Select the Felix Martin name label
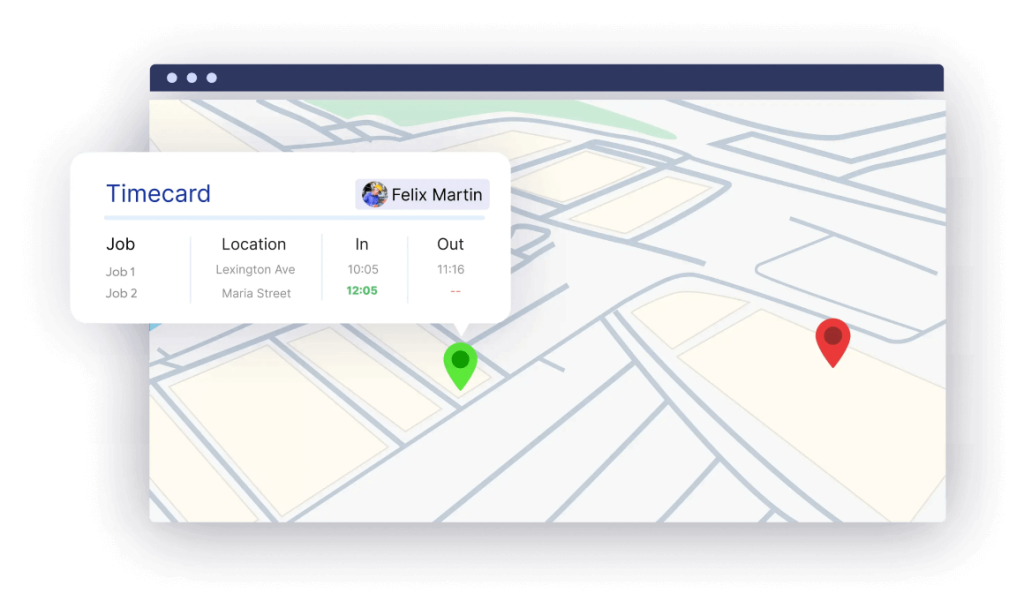Screen dimensions: 1024x608 pyautogui.click(x=436, y=195)
